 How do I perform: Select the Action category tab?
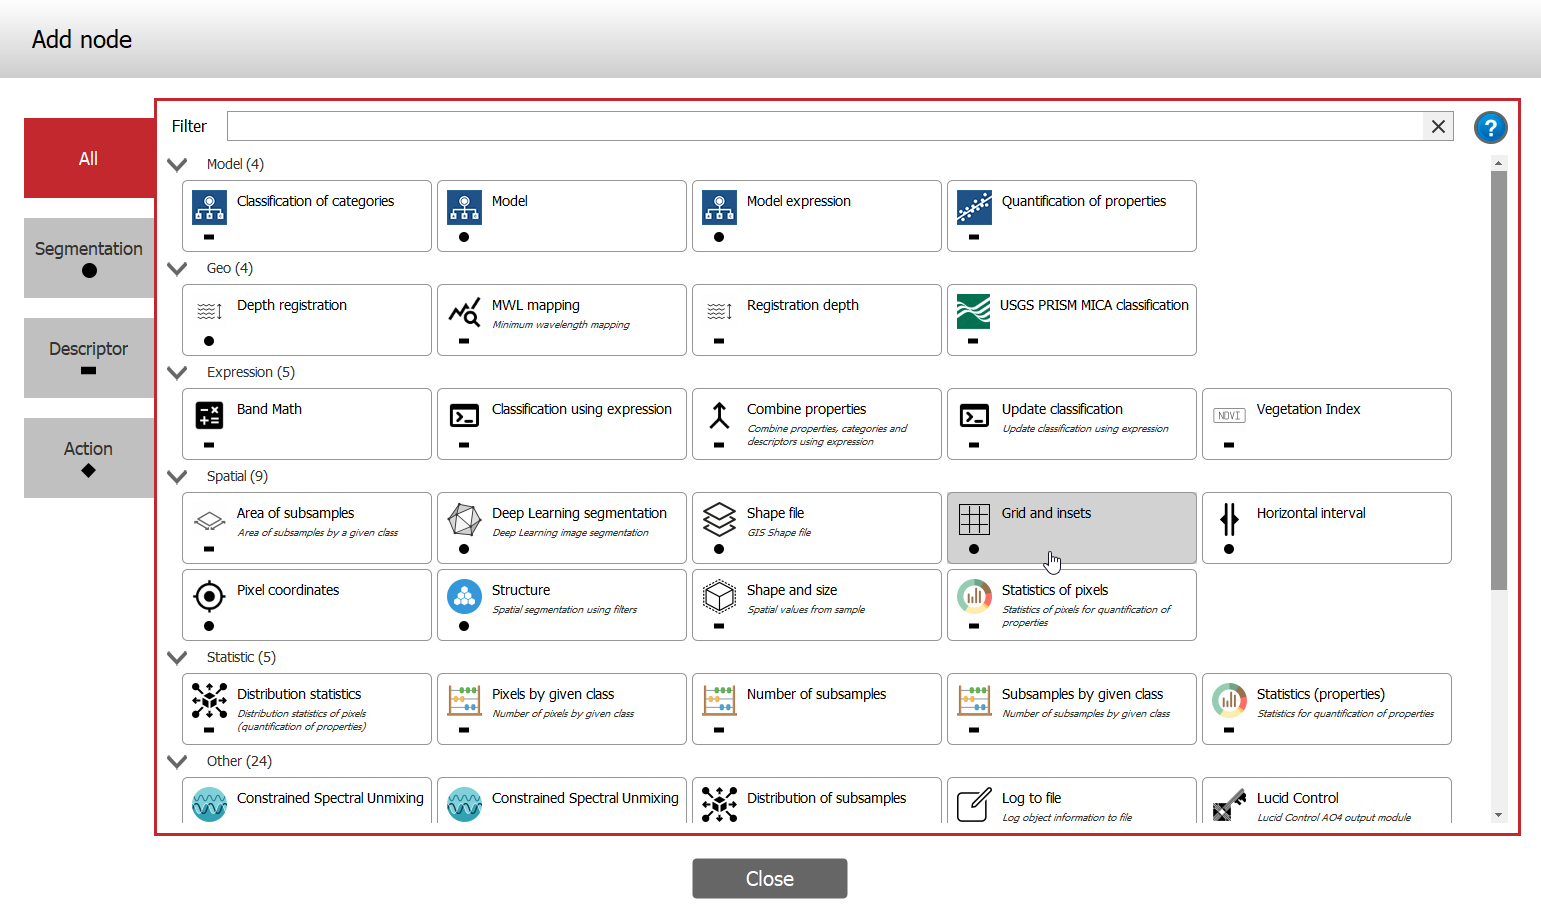pyautogui.click(x=89, y=457)
